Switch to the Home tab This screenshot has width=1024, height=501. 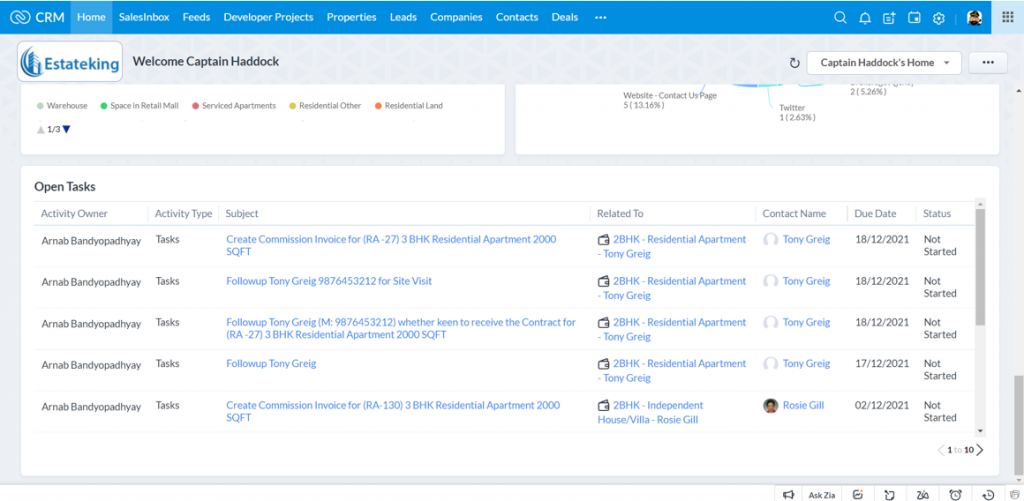pyautogui.click(x=91, y=17)
